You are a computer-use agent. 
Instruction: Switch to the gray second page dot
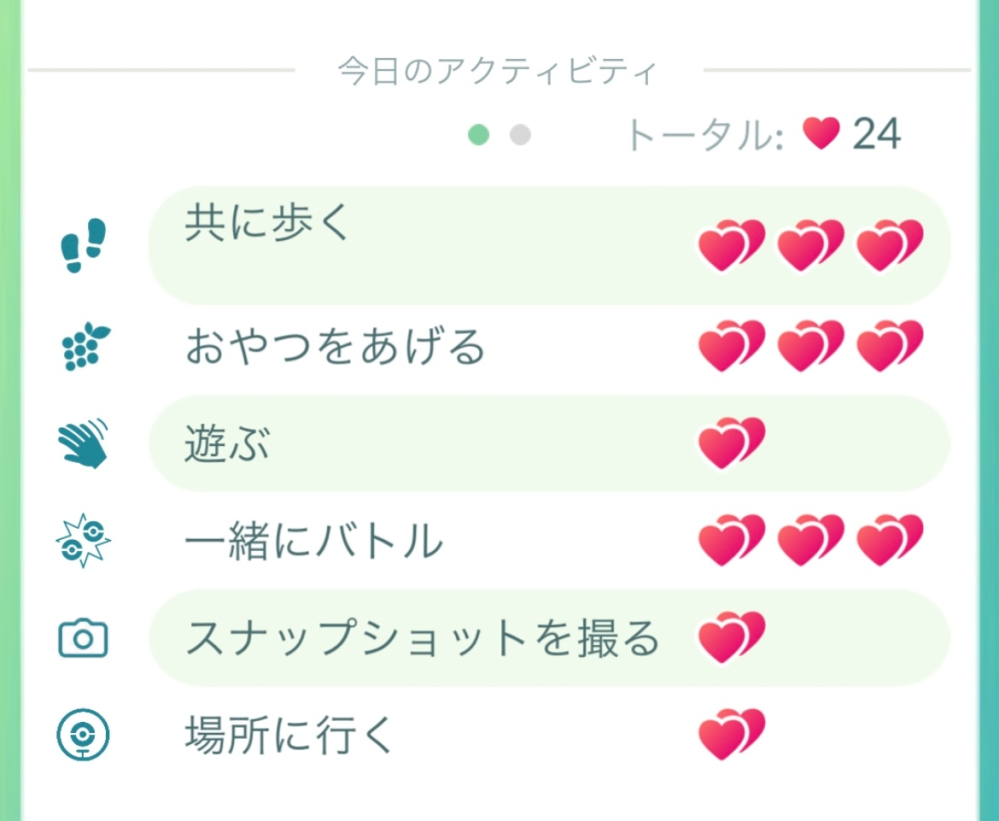coord(520,134)
